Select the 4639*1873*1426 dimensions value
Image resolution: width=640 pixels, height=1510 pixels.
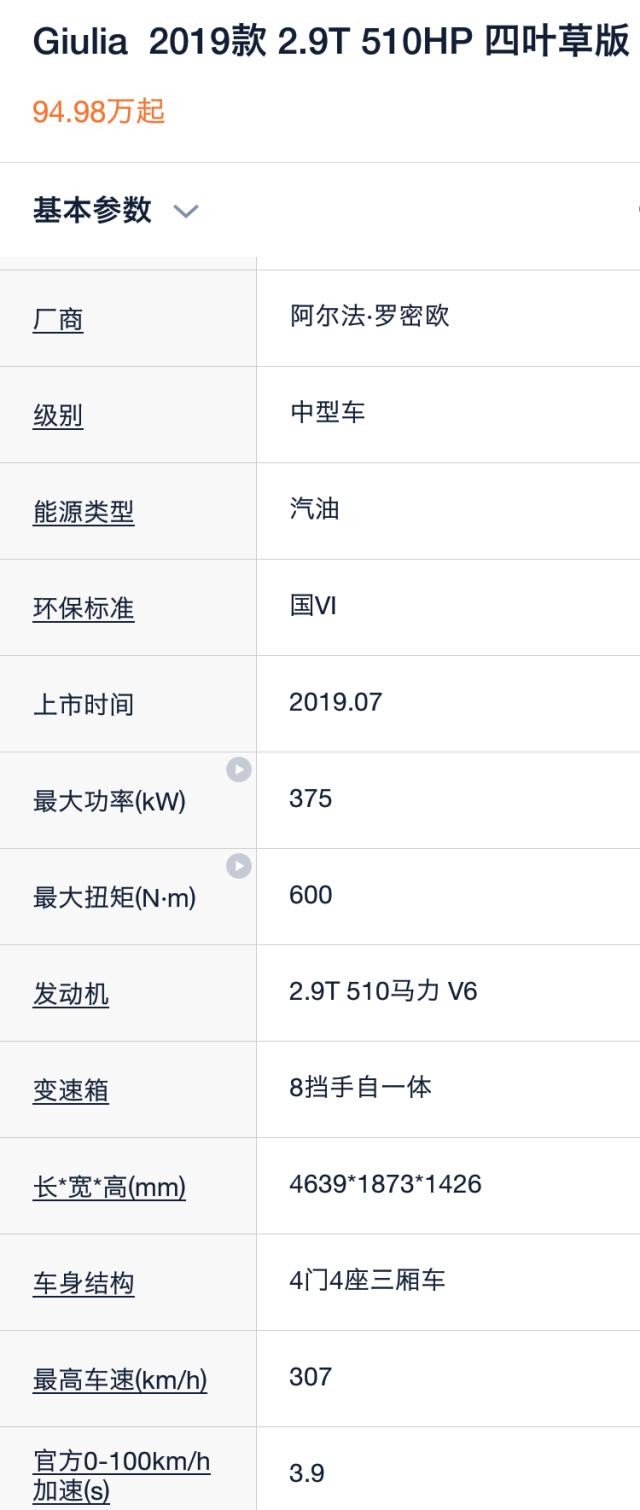pyautogui.click(x=385, y=1184)
